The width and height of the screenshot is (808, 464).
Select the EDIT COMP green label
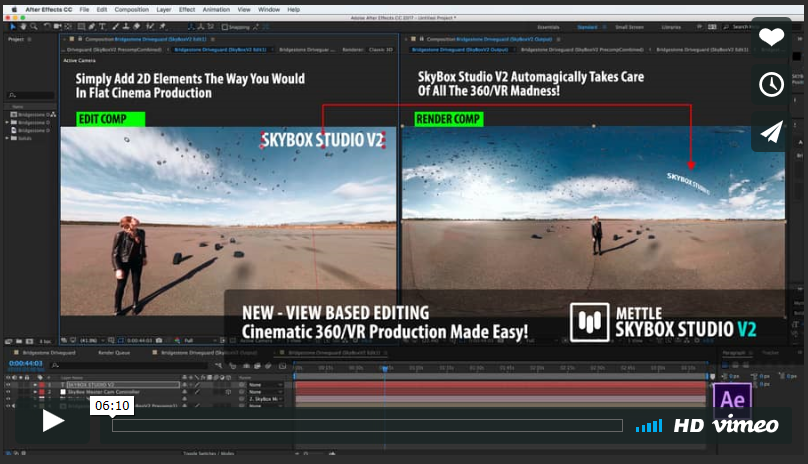pos(110,119)
